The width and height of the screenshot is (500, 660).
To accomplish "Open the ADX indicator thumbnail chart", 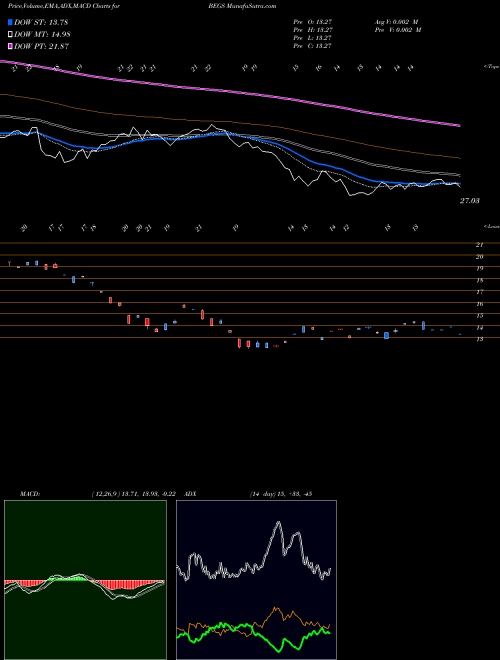I will click(x=256, y=580).
